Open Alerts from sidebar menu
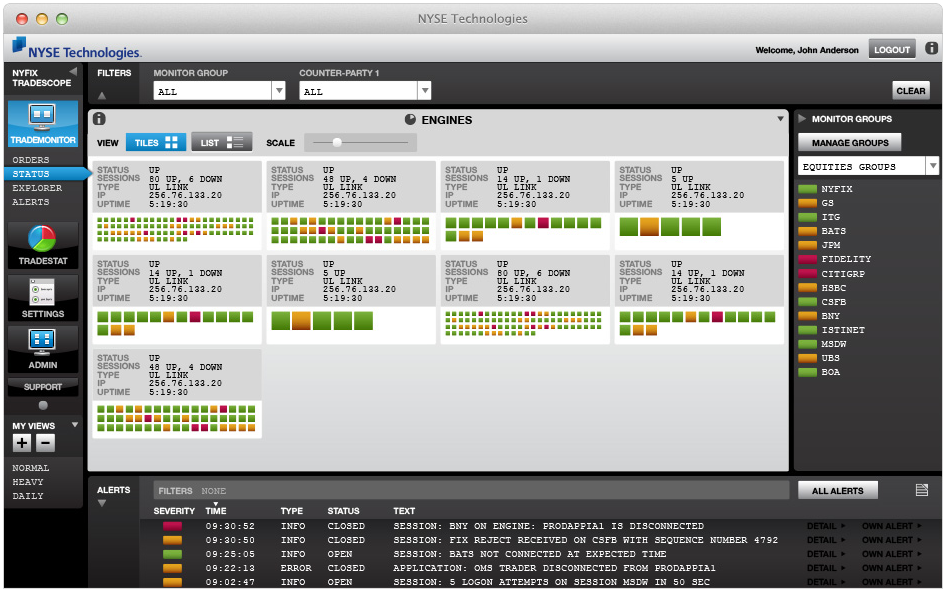This screenshot has width=944, height=590. pyautogui.click(x=31, y=202)
